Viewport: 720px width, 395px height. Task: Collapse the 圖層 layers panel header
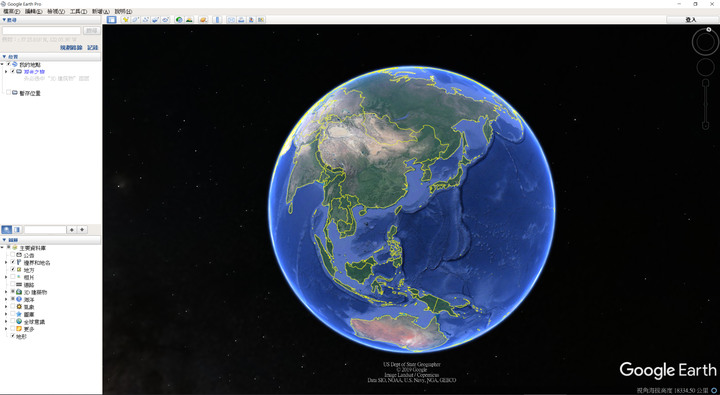tap(51, 240)
